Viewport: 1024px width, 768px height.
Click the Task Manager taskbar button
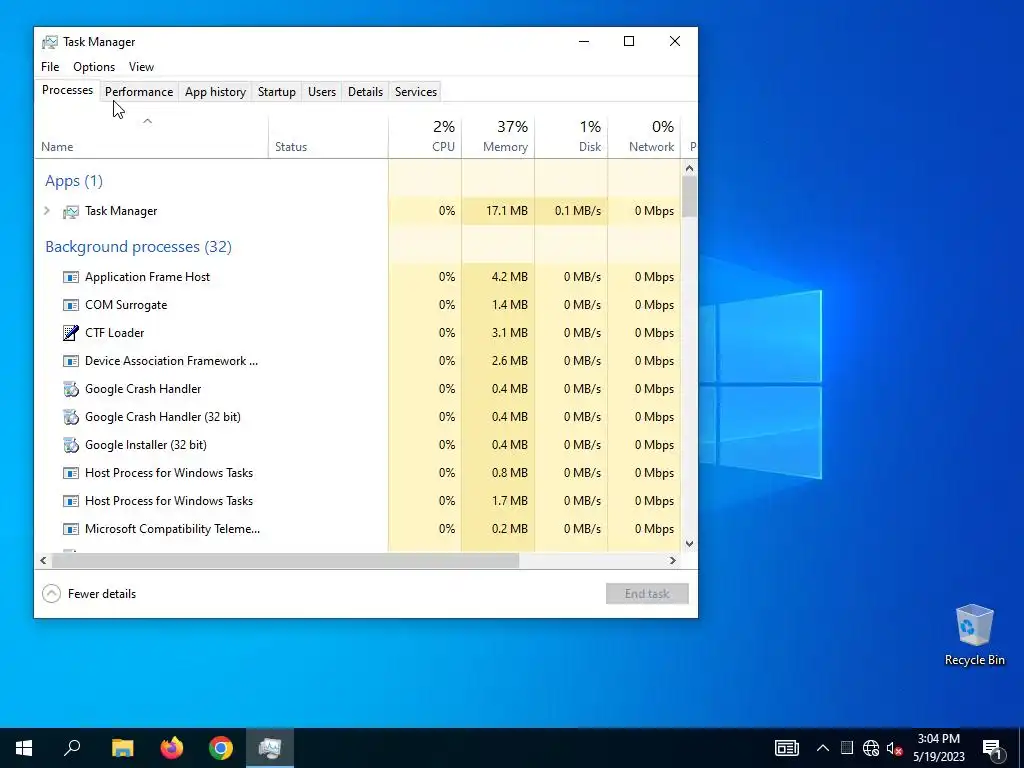(x=270, y=748)
